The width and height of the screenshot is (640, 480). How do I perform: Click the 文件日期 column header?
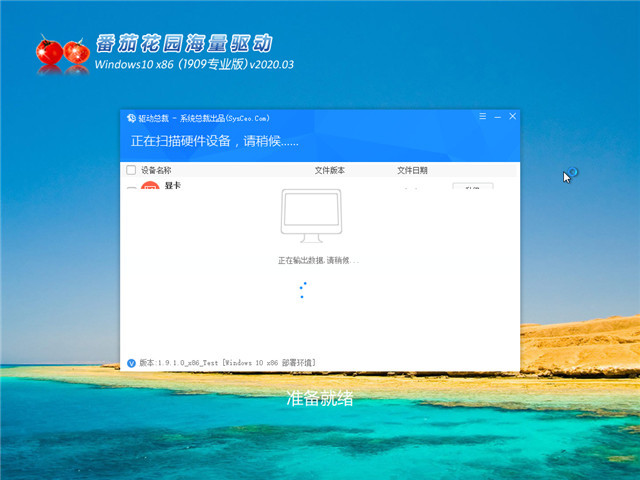click(412, 170)
